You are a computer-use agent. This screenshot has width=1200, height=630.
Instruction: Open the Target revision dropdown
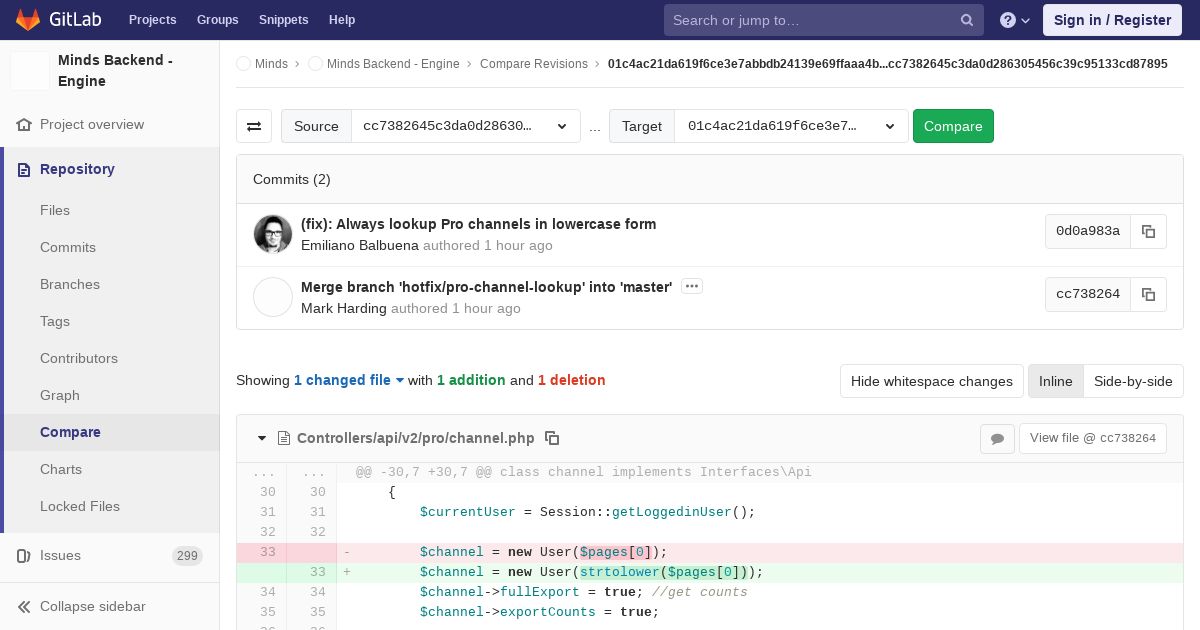792,126
